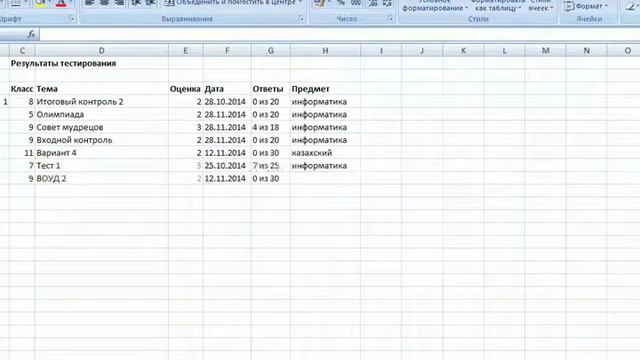The height and width of the screenshot is (360, 640).
Task: Apply the 000 thousands separator format
Action: (356, 3)
